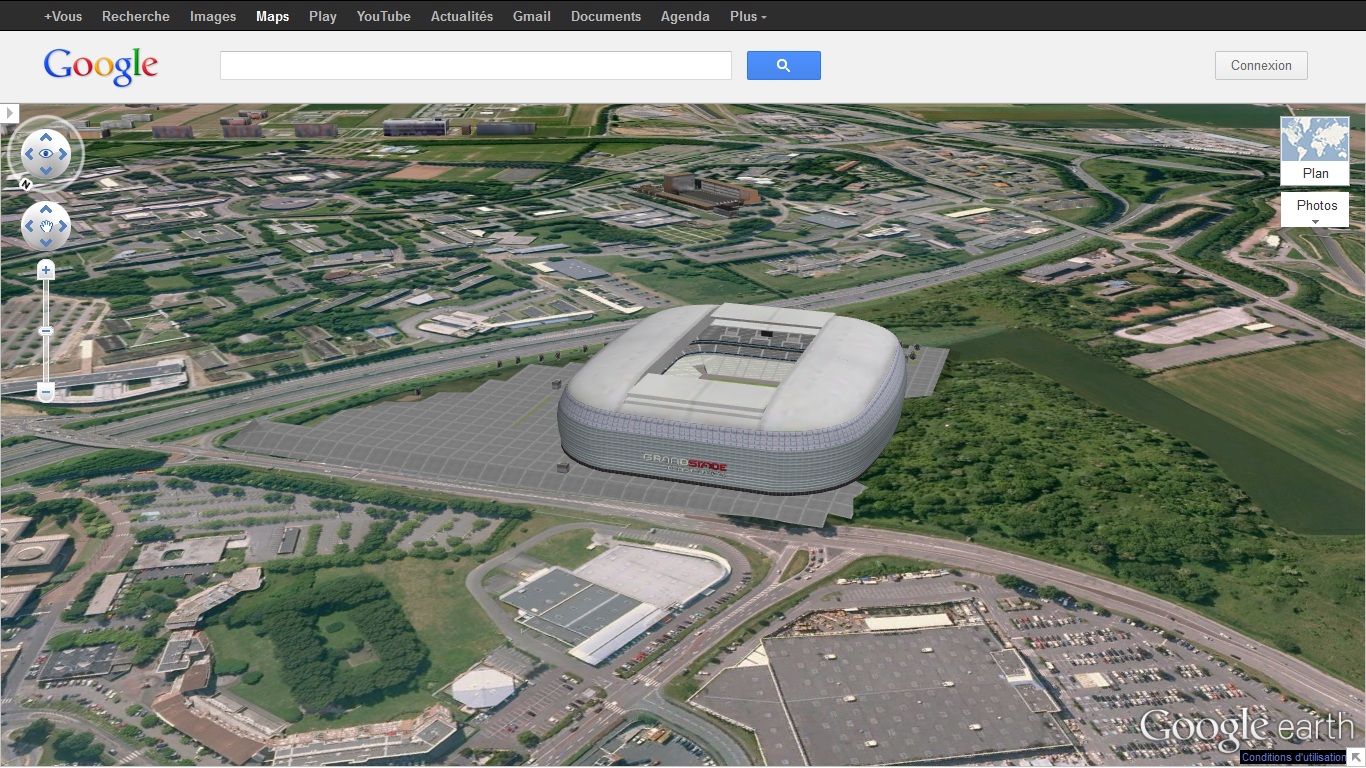Click the corner arrow icon at bottom right
Screen dimensions: 1366x768
[x=1356, y=757]
